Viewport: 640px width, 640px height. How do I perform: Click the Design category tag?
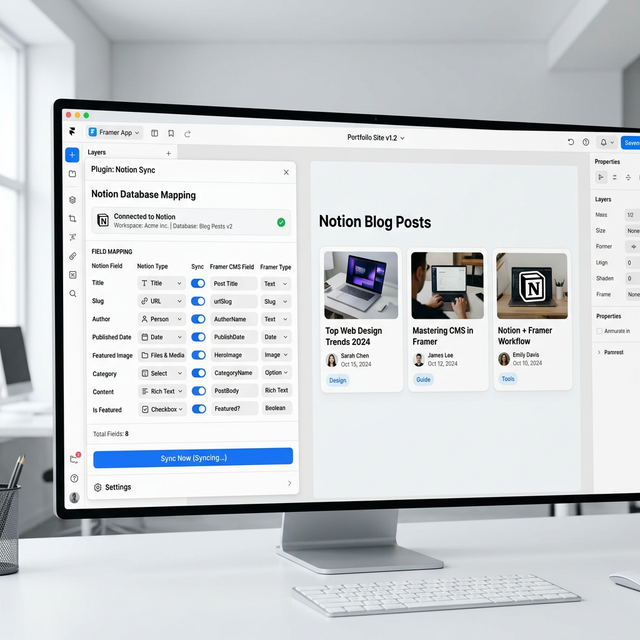[338, 380]
